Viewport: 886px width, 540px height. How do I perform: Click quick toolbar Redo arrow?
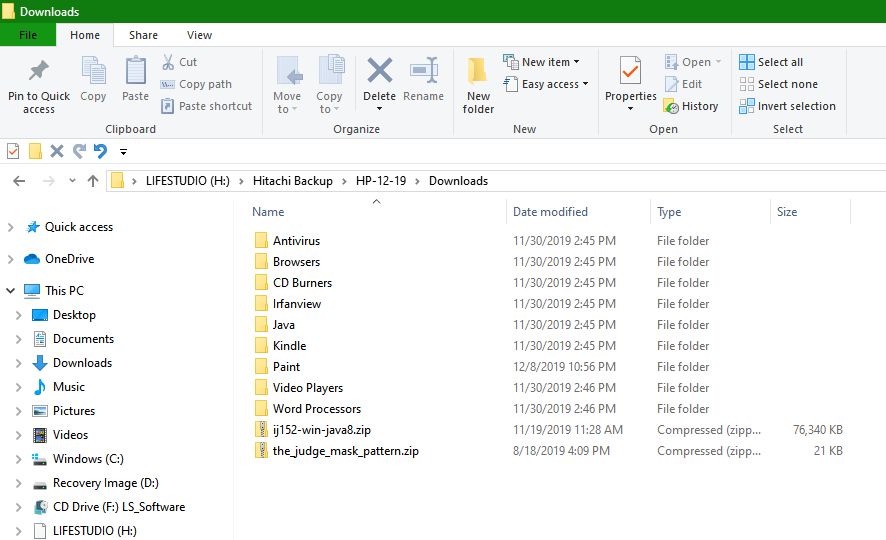click(79, 151)
